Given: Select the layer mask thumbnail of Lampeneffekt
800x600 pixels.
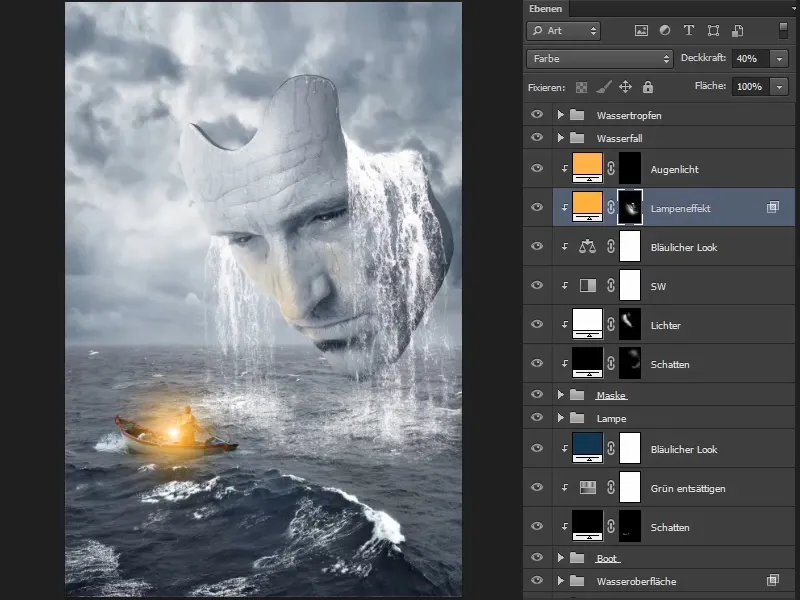Looking at the screenshot, I should (x=630, y=207).
